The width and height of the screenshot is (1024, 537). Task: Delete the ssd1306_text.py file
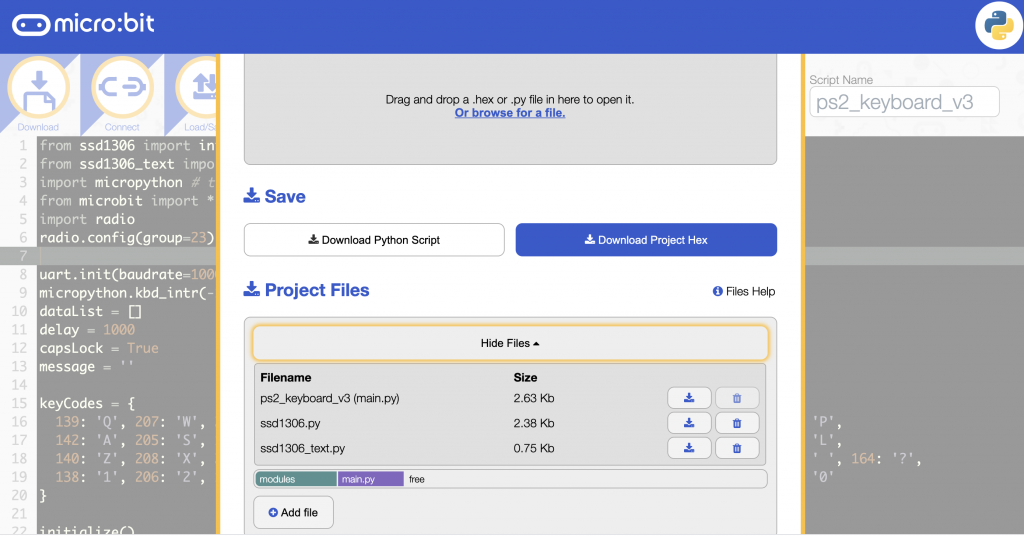(737, 448)
